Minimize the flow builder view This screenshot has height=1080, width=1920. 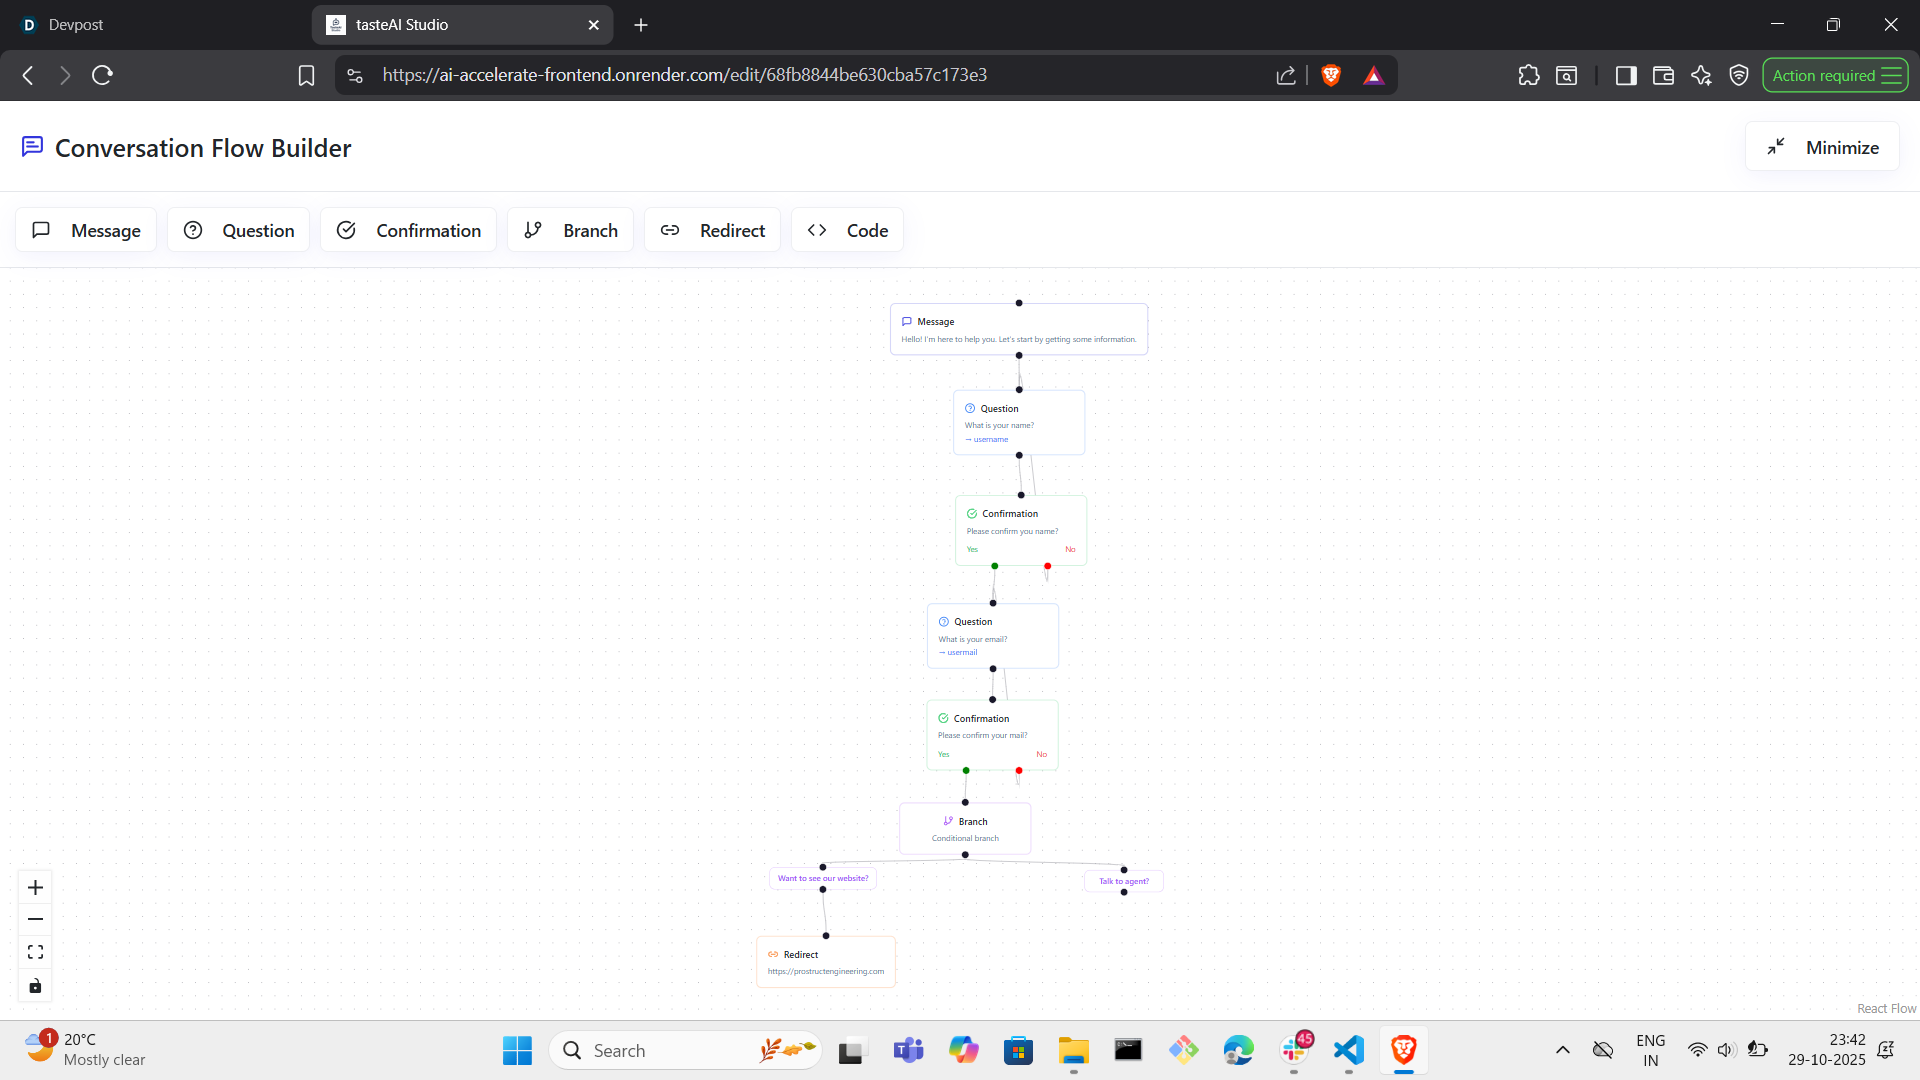[x=1822, y=147]
